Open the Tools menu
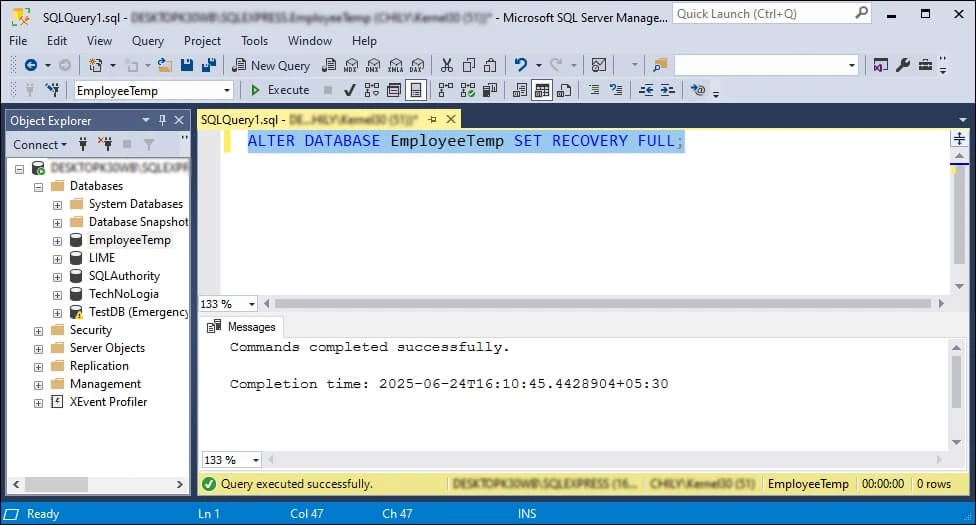 (255, 40)
